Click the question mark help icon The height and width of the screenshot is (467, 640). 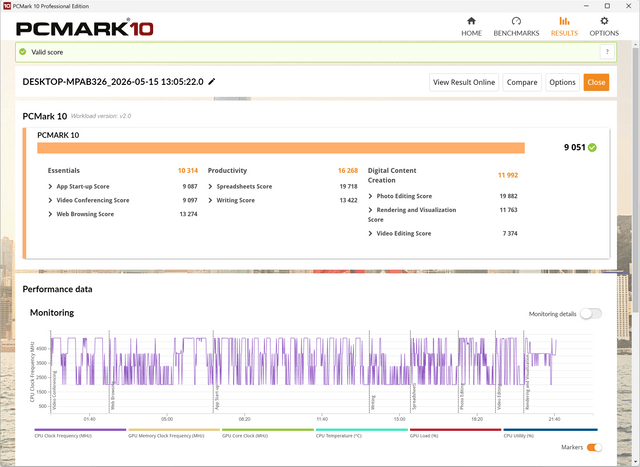coord(607,52)
